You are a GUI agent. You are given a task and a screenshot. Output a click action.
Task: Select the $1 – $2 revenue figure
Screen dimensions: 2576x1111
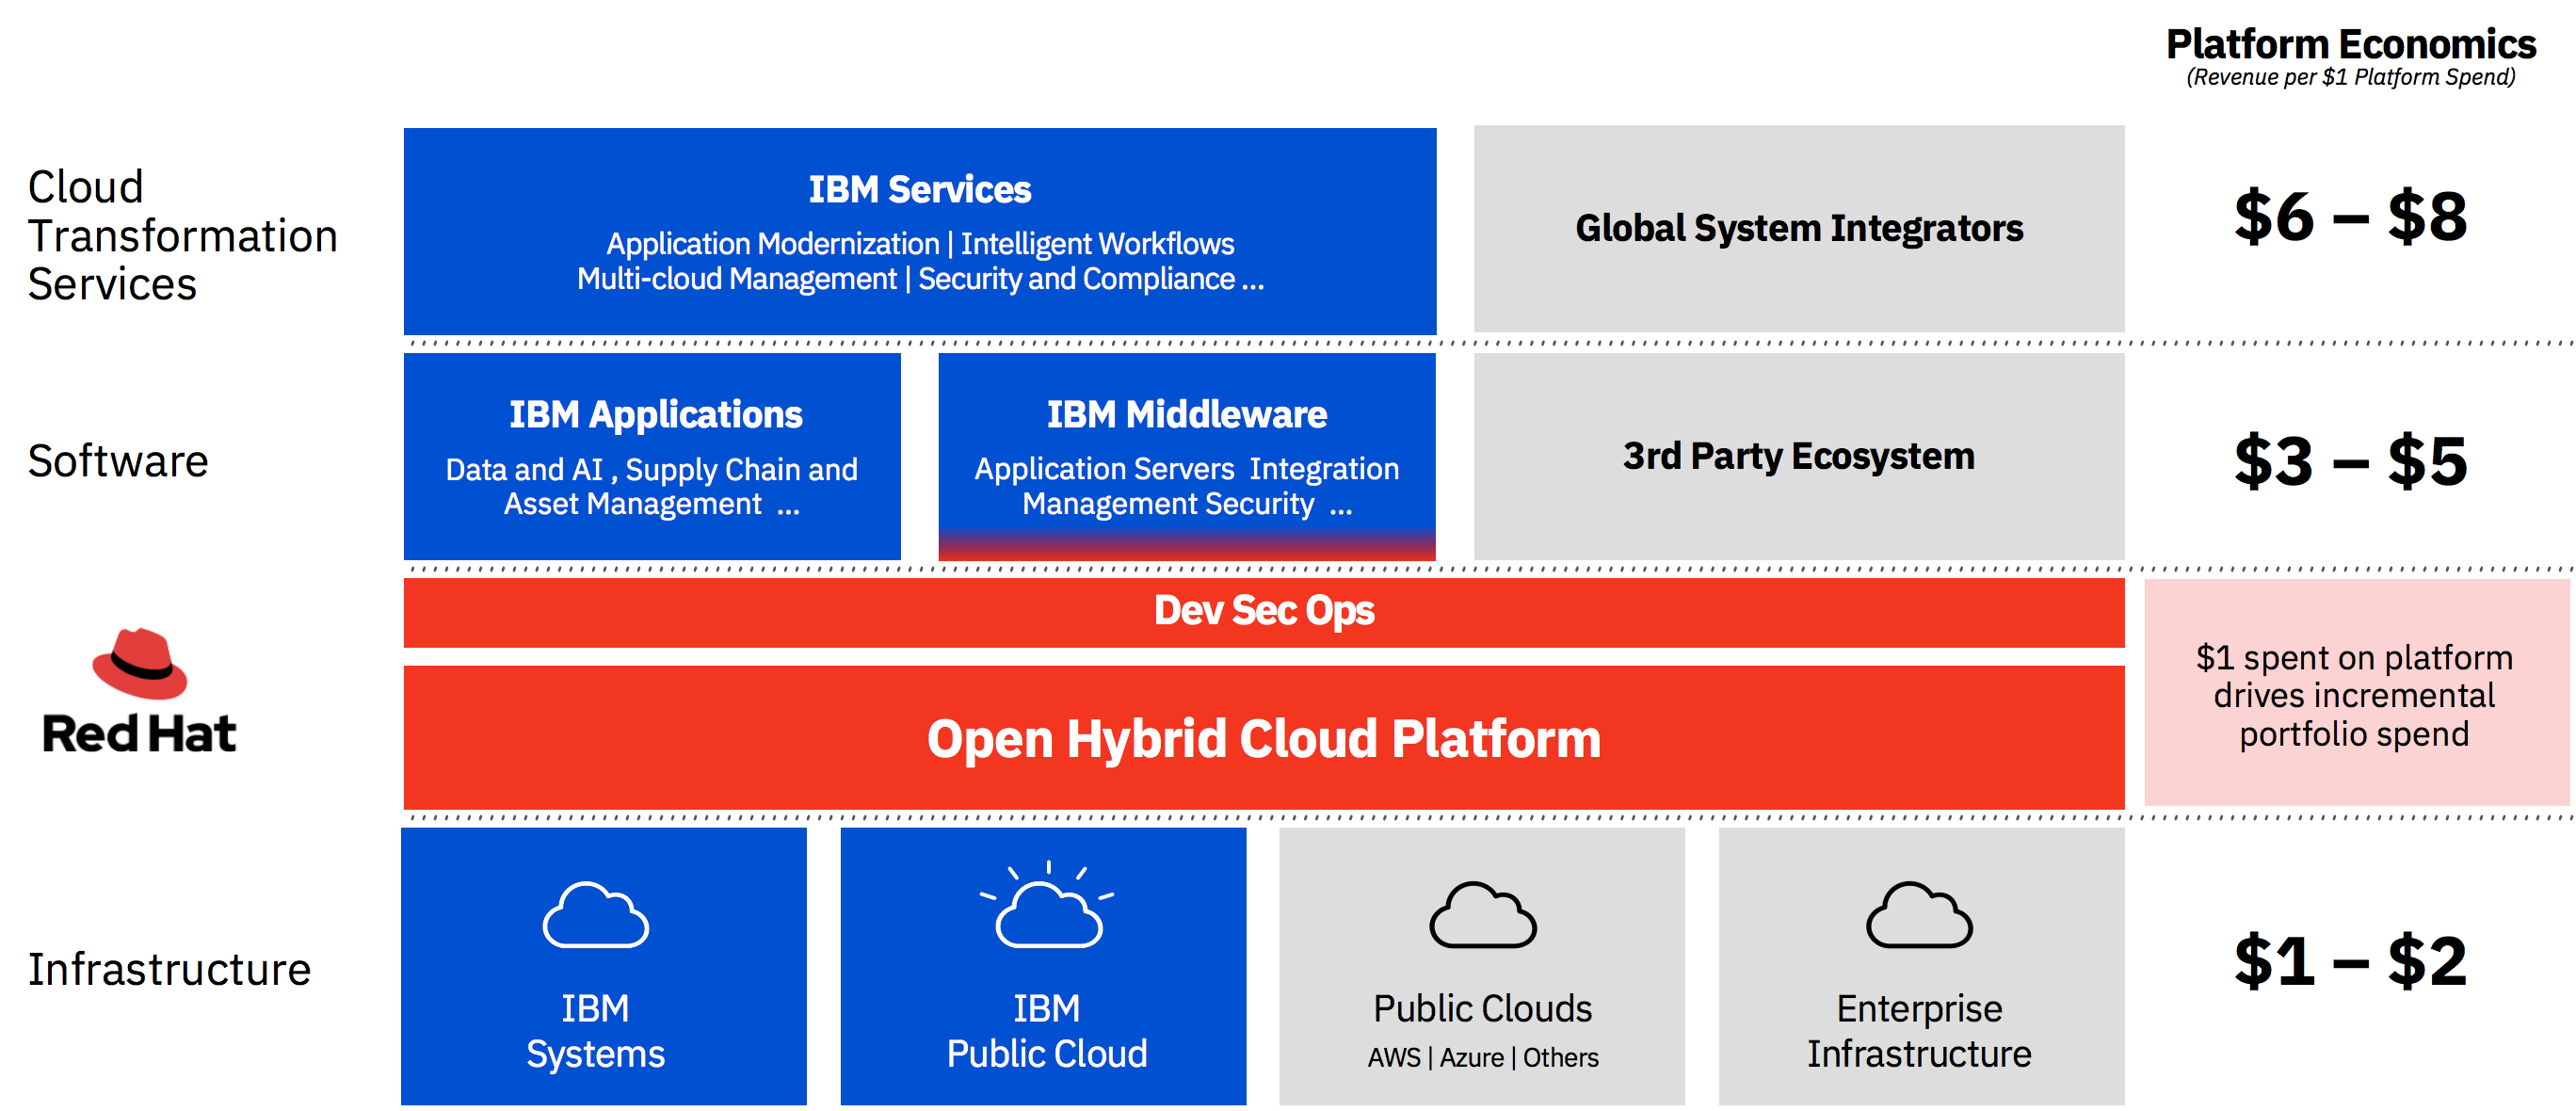(x=2350, y=960)
